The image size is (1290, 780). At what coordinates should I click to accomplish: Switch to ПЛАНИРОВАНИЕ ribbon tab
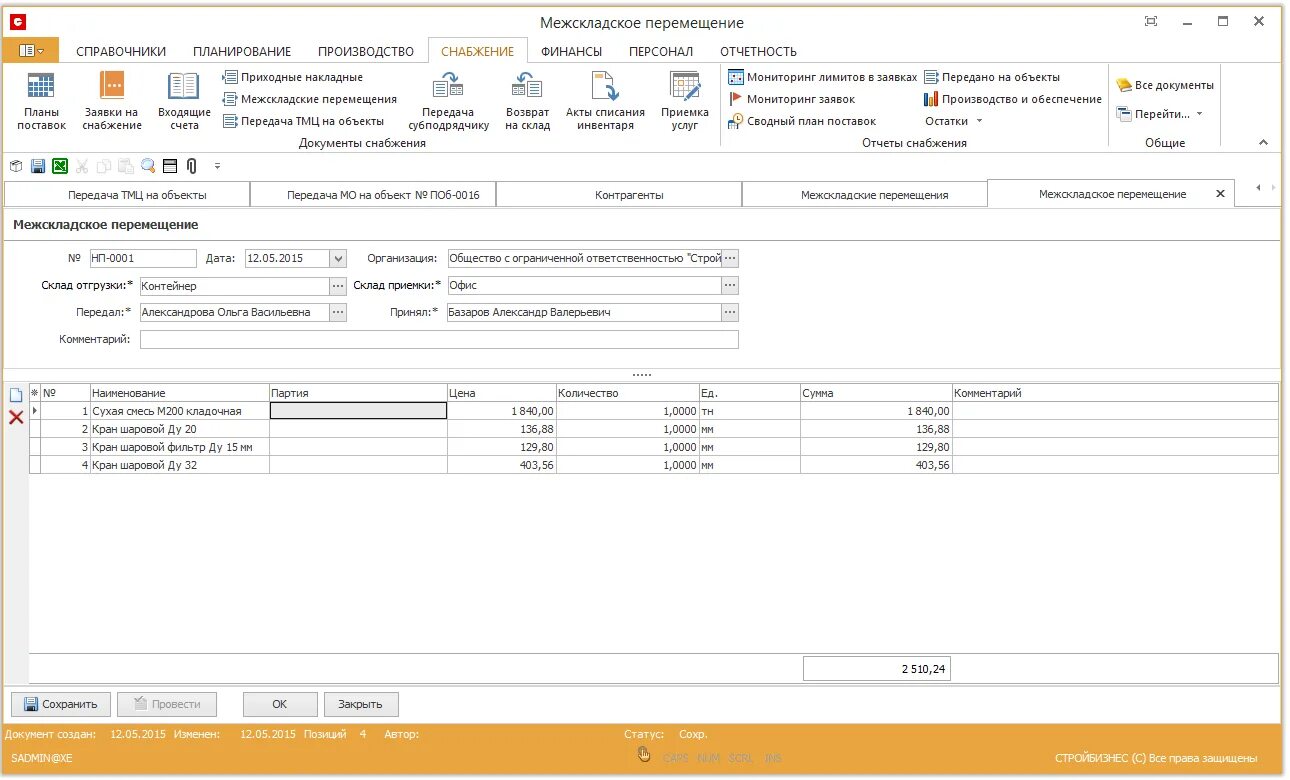click(242, 51)
